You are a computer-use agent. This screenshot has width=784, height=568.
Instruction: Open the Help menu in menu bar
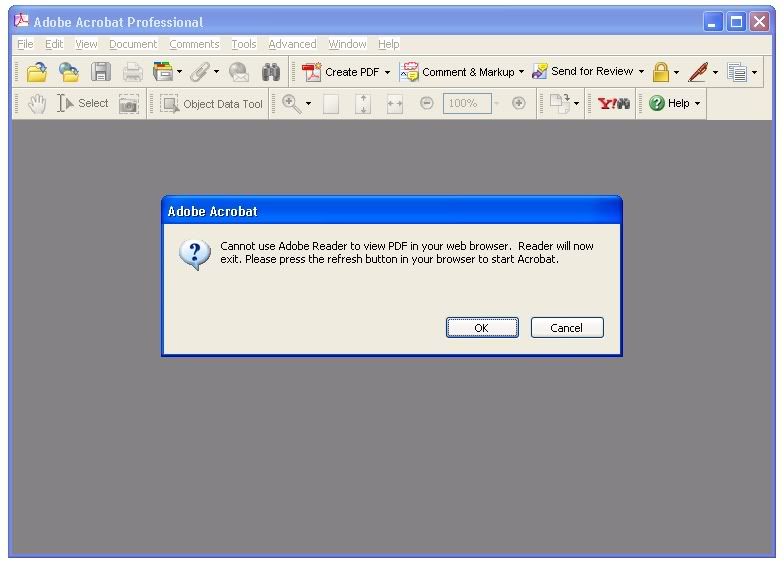[x=388, y=44]
